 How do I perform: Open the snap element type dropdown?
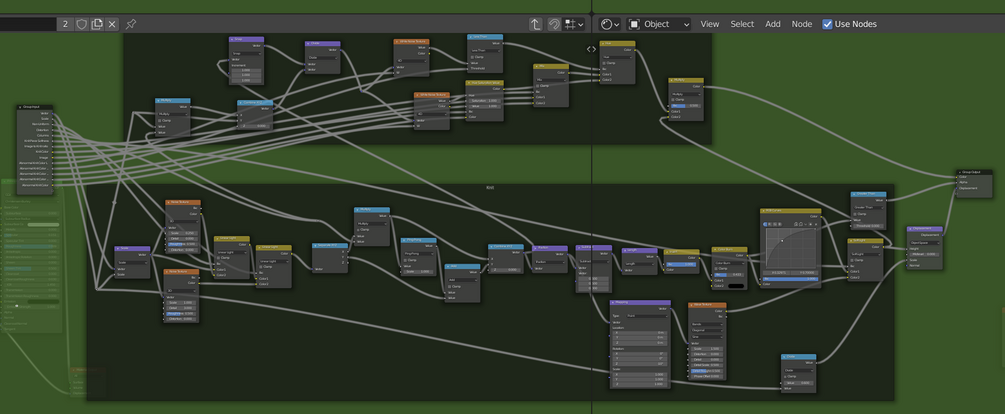point(574,24)
